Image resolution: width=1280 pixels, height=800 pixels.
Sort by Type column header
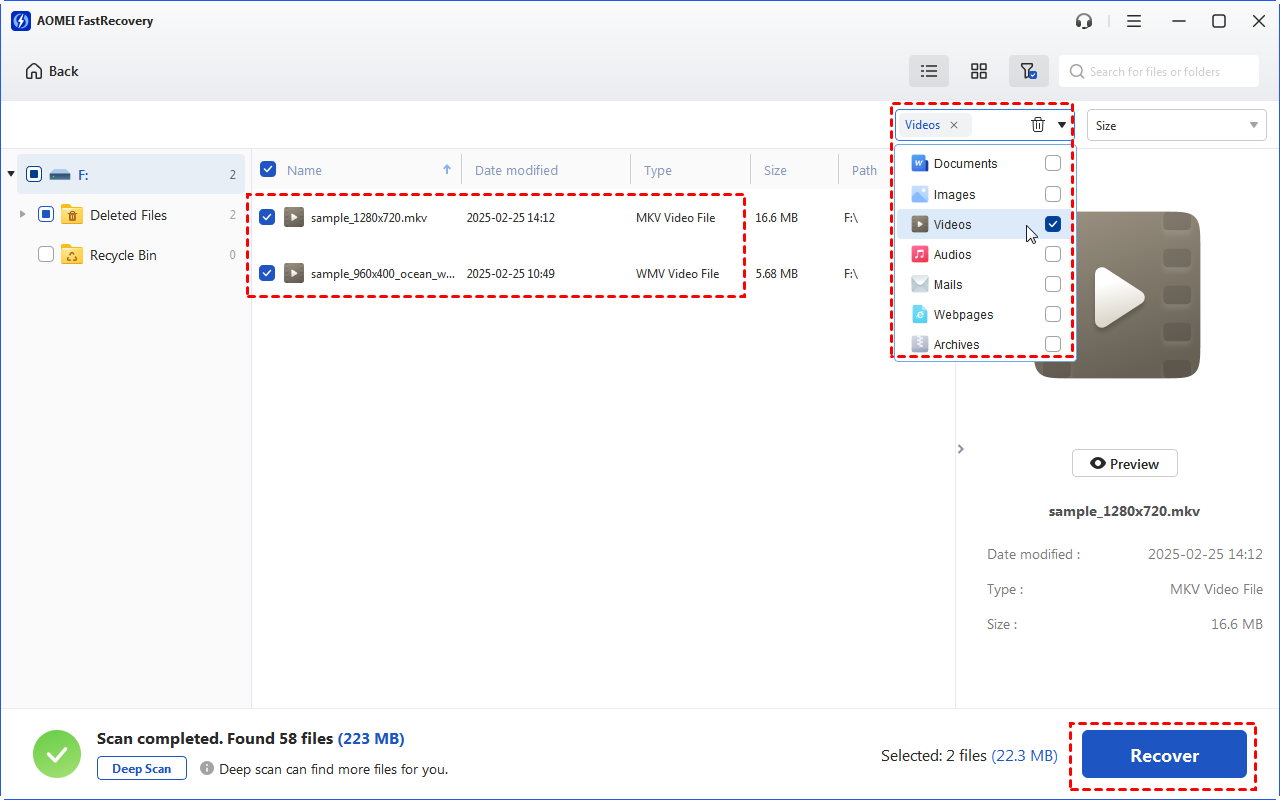pyautogui.click(x=658, y=170)
